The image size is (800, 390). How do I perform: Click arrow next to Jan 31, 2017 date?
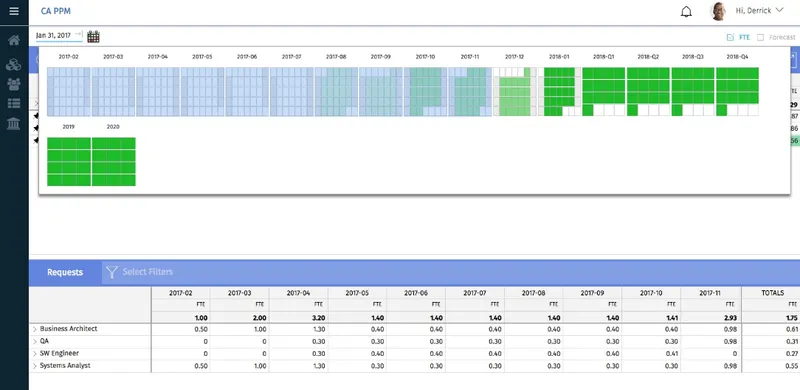(x=78, y=35)
